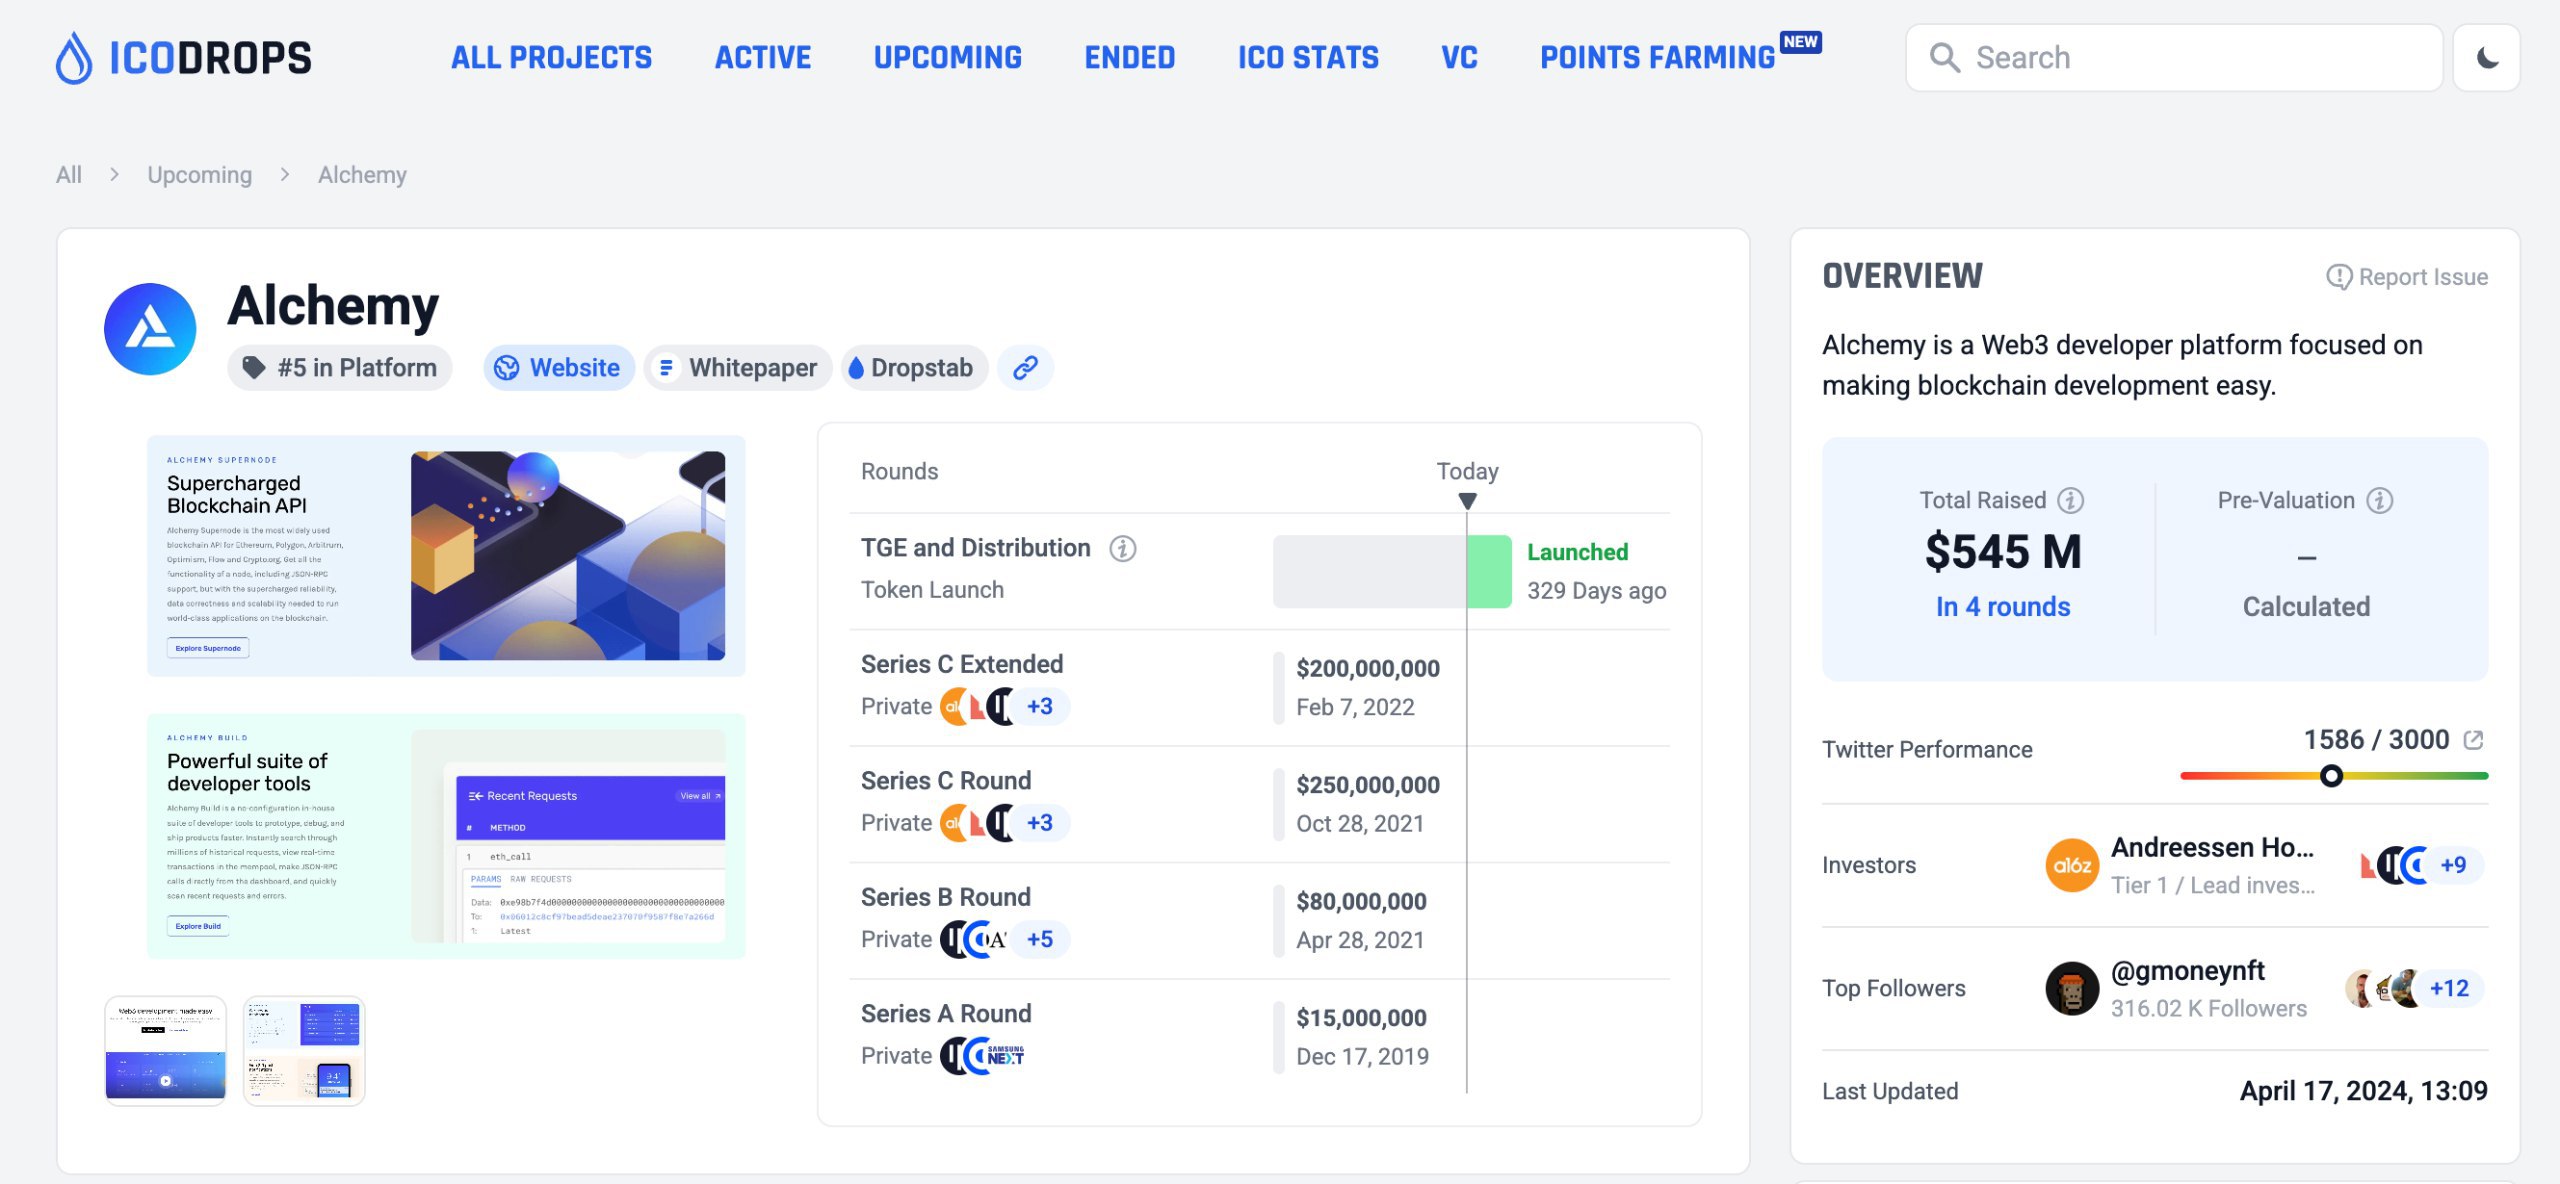Viewport: 2560px width, 1184px height.
Task: Click $250,000,000 Series C Round amount
Action: [x=1368, y=785]
